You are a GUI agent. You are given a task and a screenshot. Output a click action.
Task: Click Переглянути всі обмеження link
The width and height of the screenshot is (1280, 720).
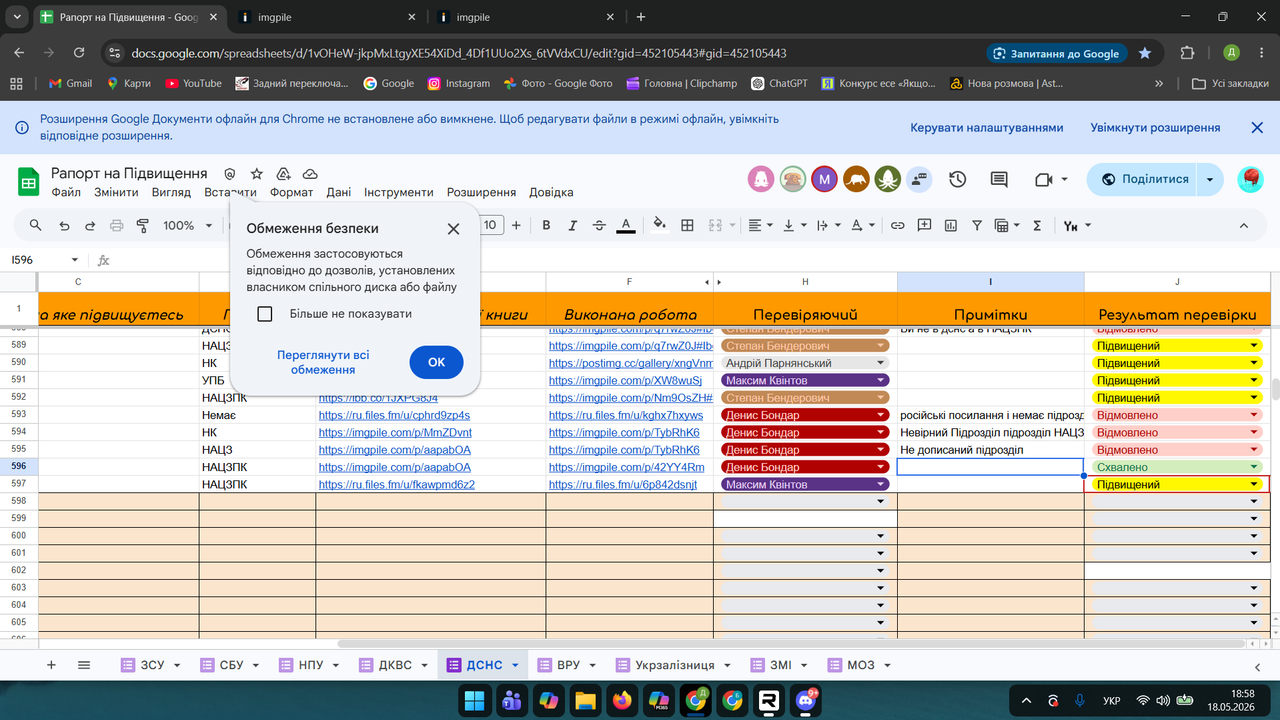tap(323, 362)
